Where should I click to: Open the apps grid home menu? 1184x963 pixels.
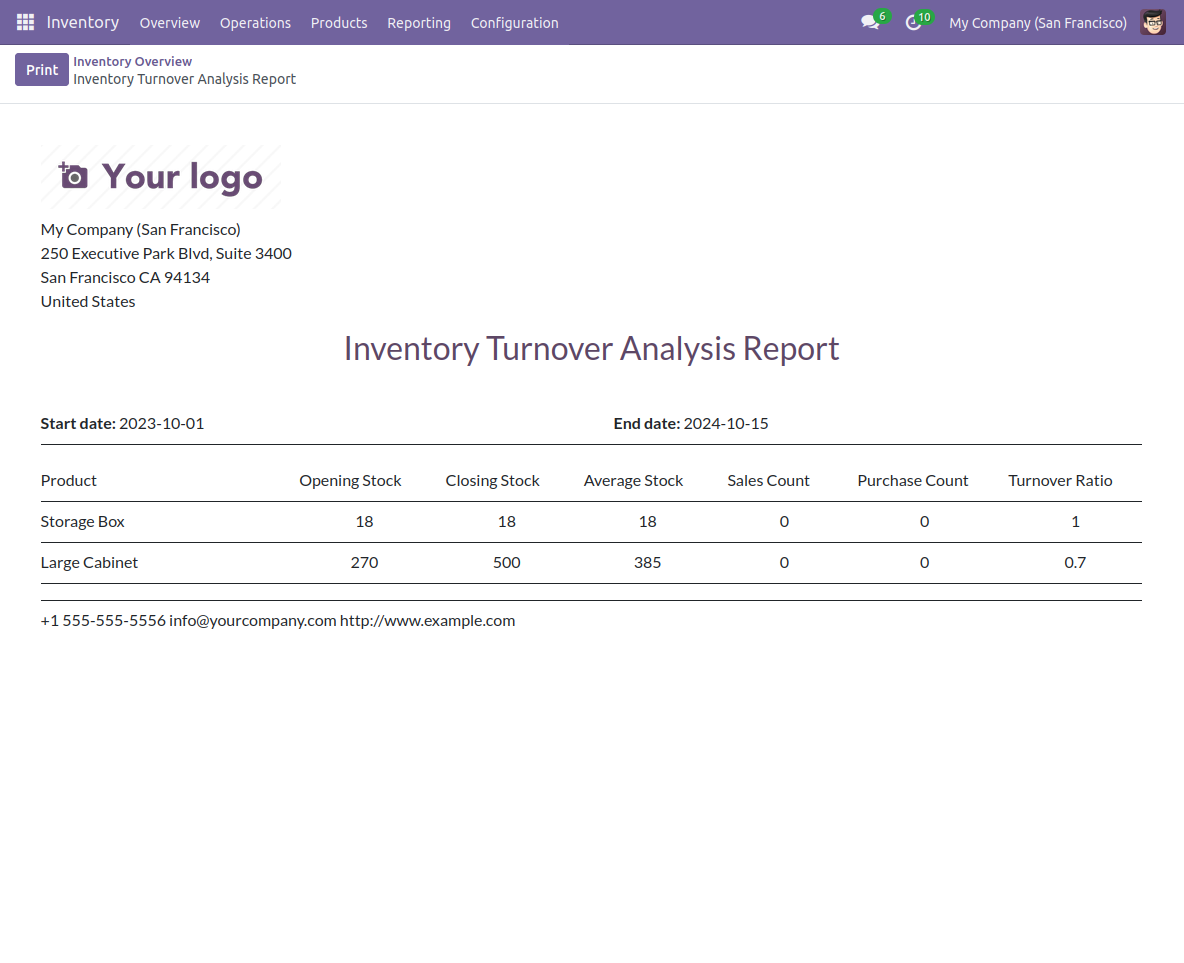(25, 22)
